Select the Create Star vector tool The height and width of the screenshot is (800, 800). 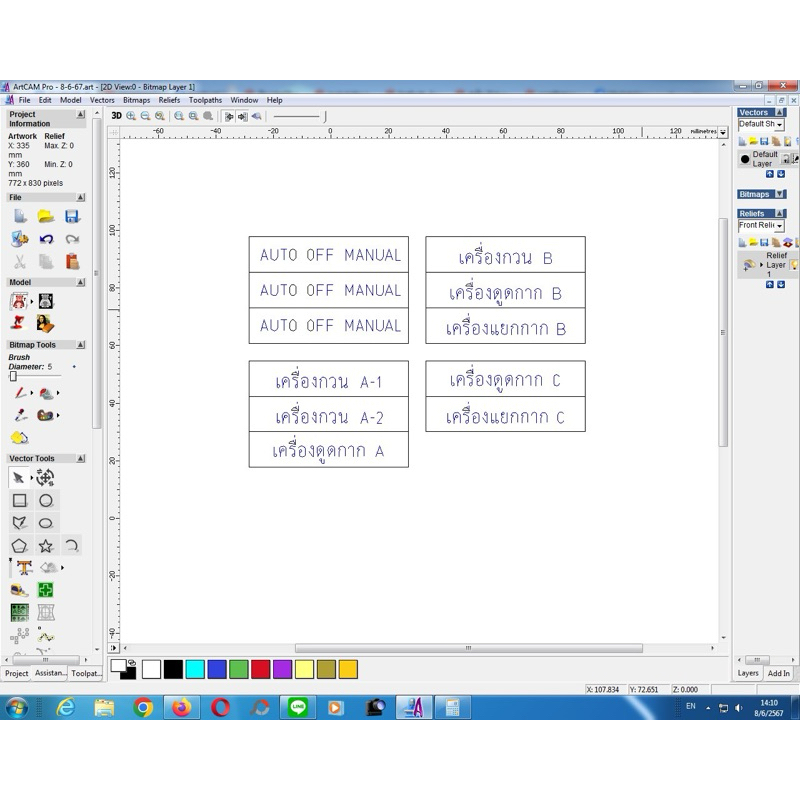[x=46, y=546]
